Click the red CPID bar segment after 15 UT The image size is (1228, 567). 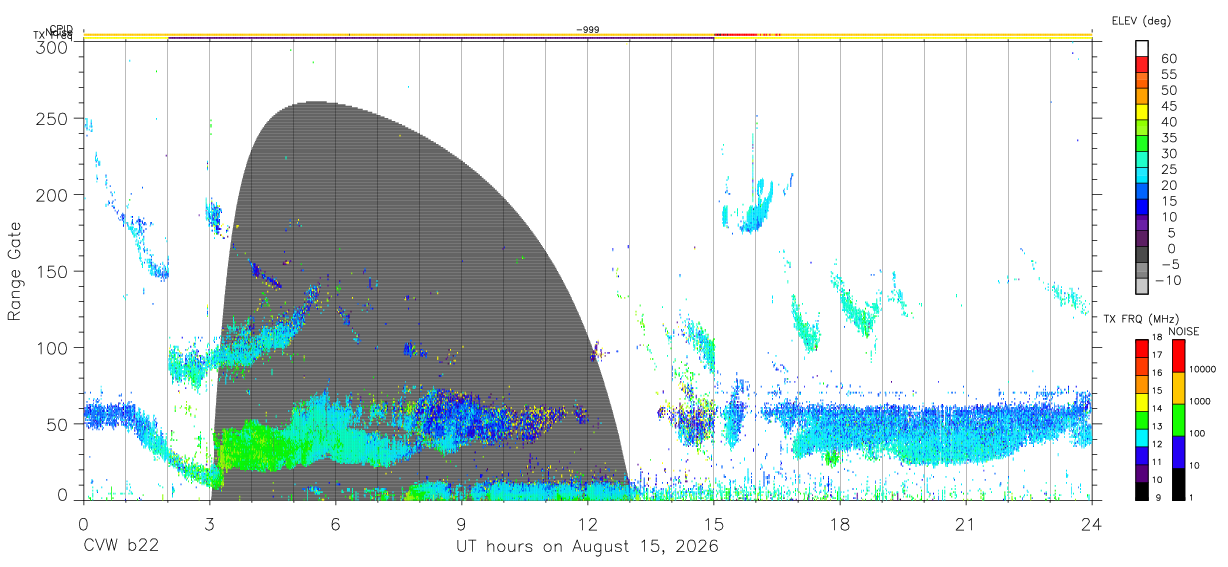tap(735, 35)
